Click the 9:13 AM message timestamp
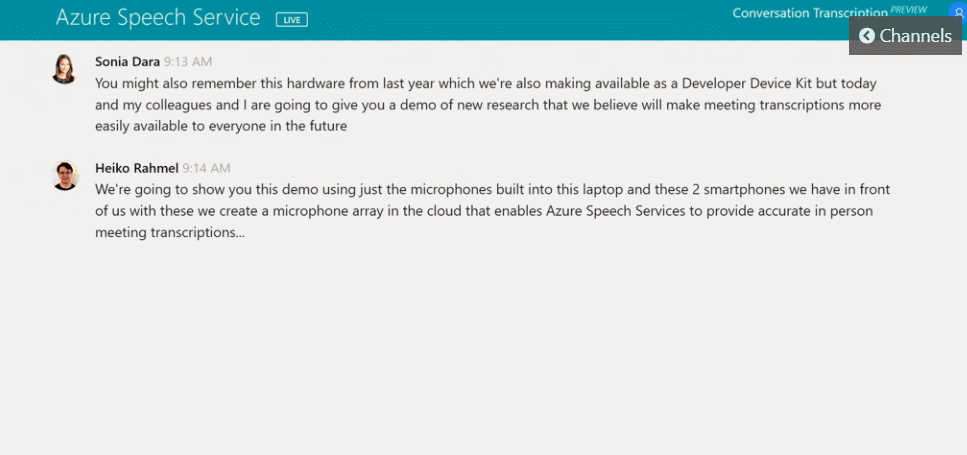967x455 pixels. click(188, 61)
